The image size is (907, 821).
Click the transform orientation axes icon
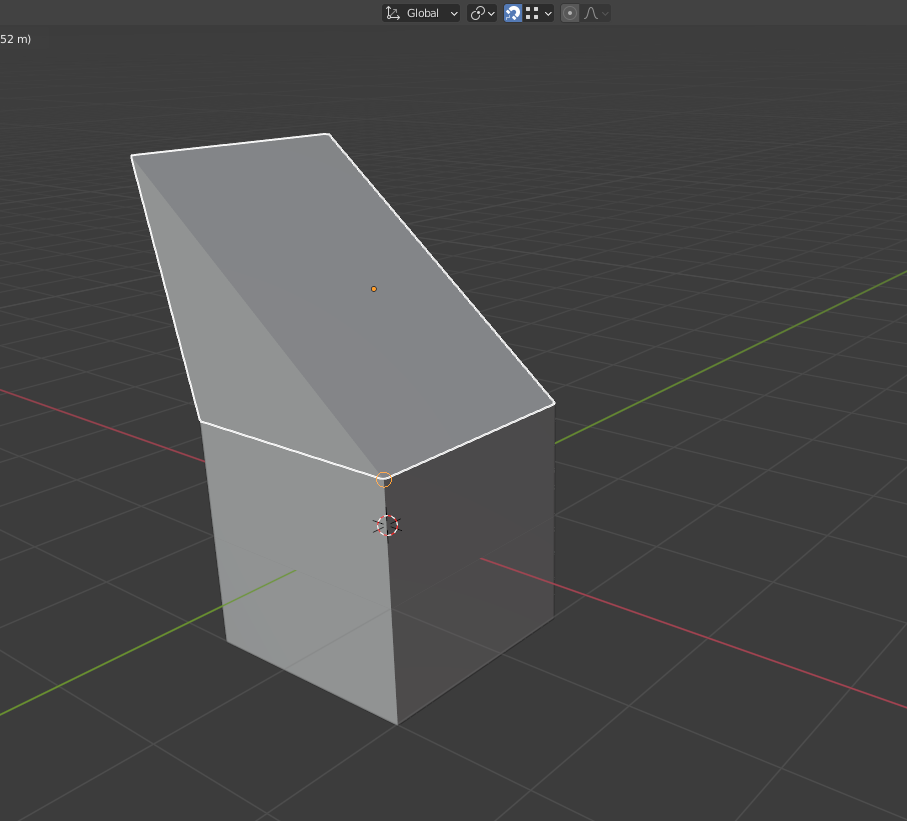392,13
